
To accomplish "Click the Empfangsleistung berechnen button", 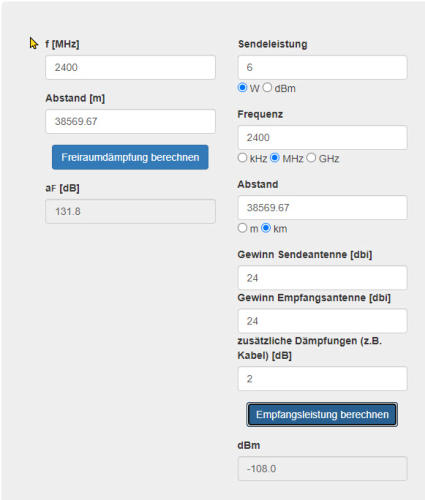I will (322, 414).
